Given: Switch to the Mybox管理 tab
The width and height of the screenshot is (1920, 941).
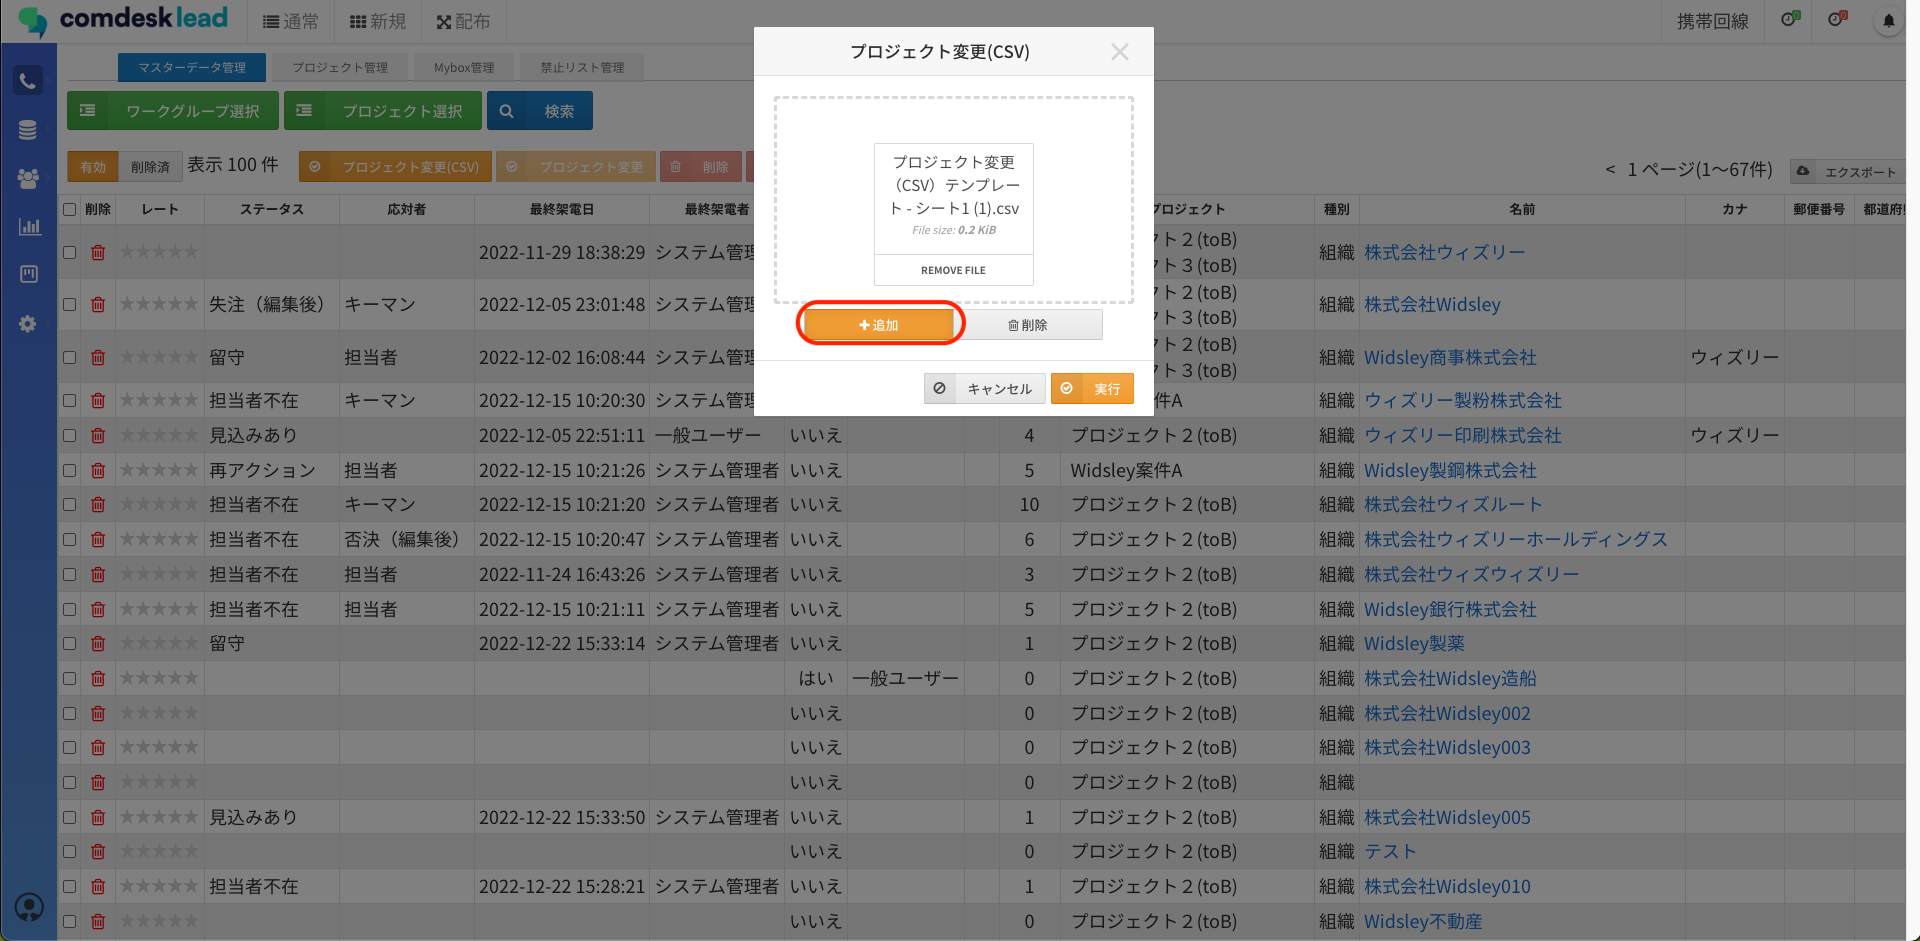Looking at the screenshot, I should tap(463, 68).
